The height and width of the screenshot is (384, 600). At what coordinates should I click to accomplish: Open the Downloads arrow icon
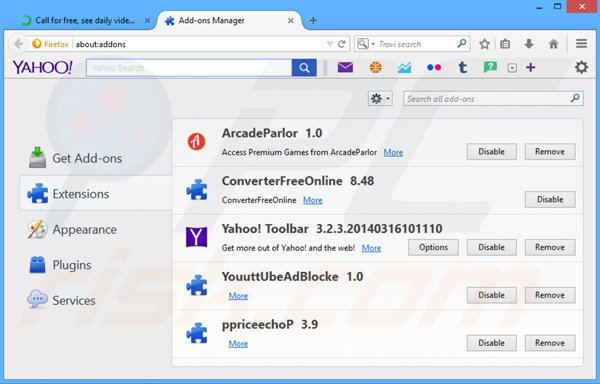[529, 44]
